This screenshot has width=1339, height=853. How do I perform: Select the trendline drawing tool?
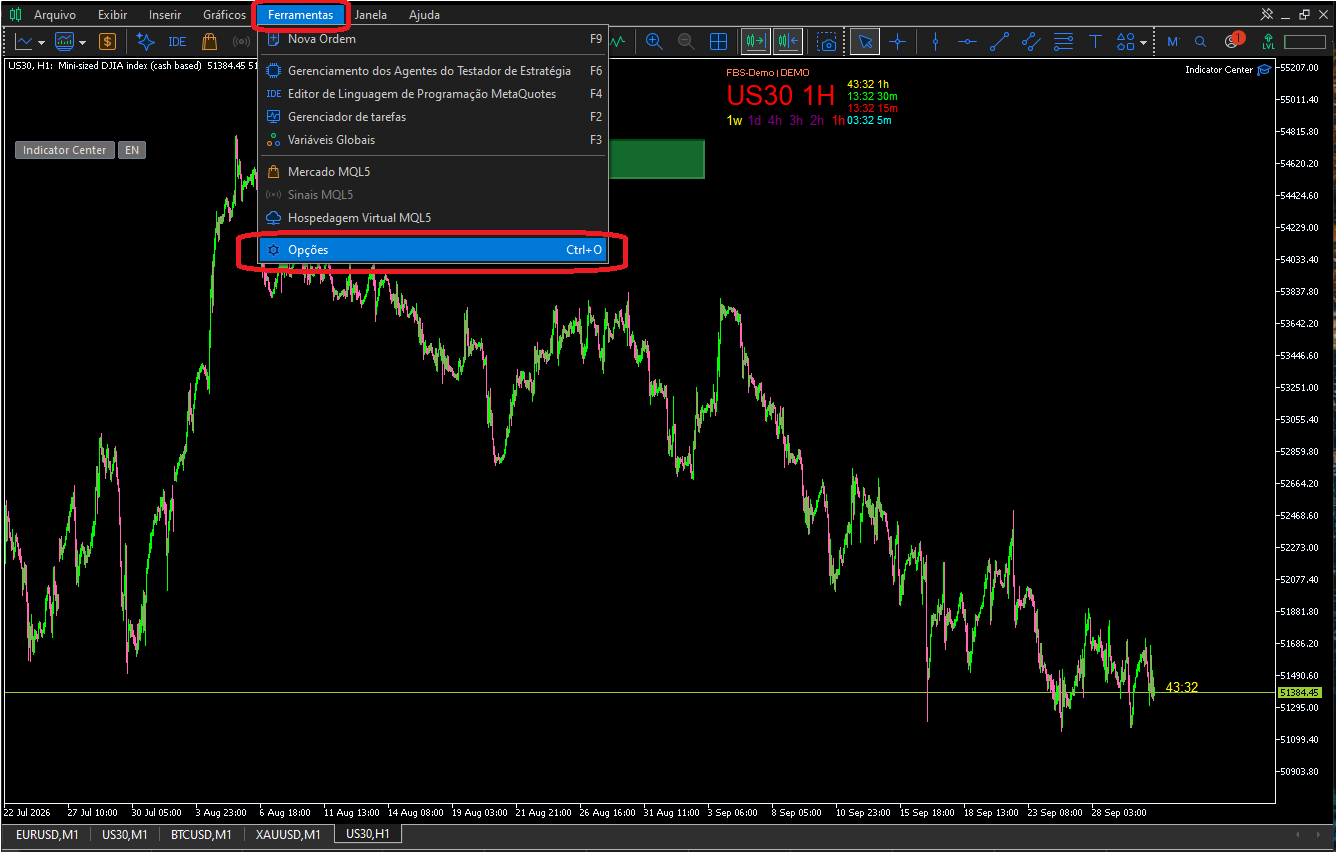pos(999,42)
